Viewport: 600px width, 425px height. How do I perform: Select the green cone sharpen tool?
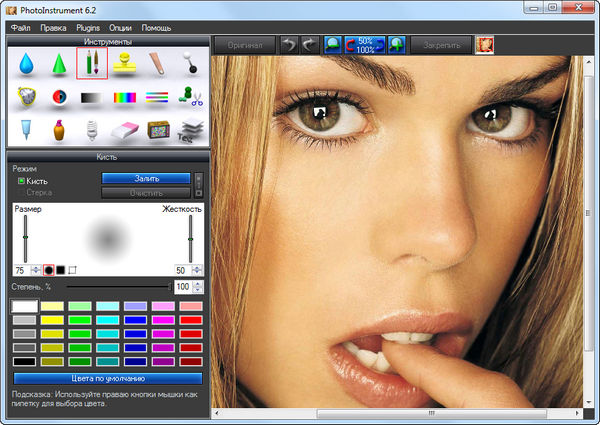pyautogui.click(x=59, y=65)
